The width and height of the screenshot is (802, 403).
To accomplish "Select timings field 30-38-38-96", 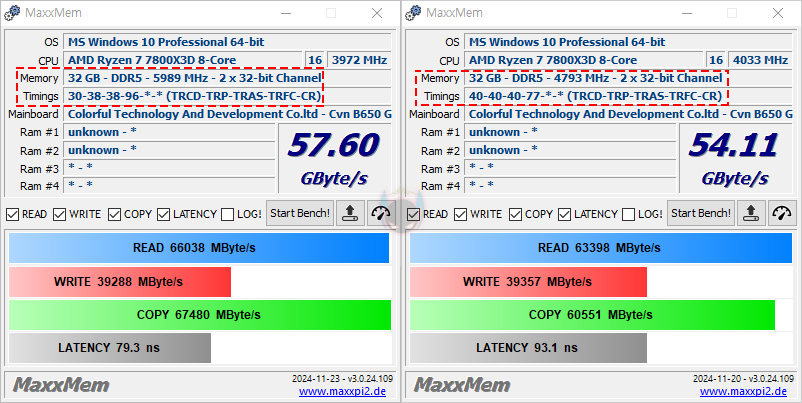I will tap(227, 96).
